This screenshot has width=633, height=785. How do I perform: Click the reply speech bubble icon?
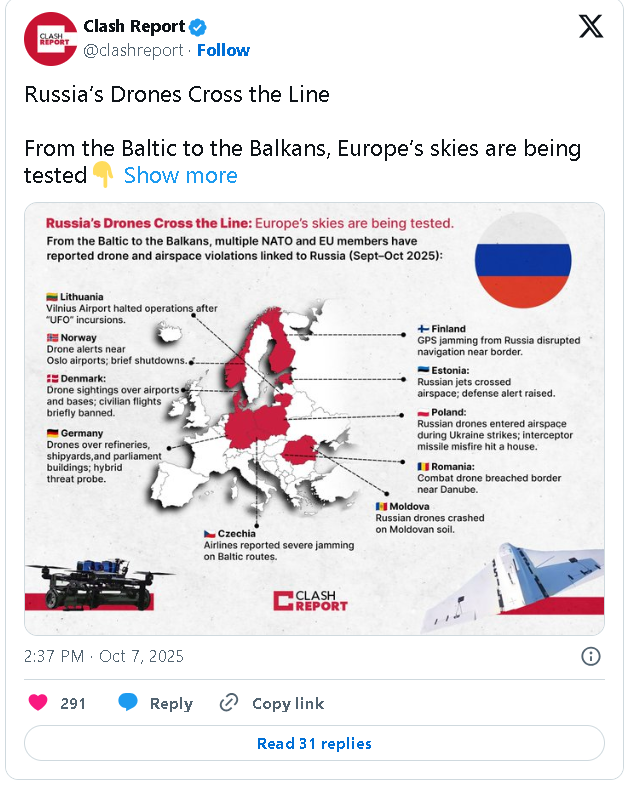click(128, 703)
